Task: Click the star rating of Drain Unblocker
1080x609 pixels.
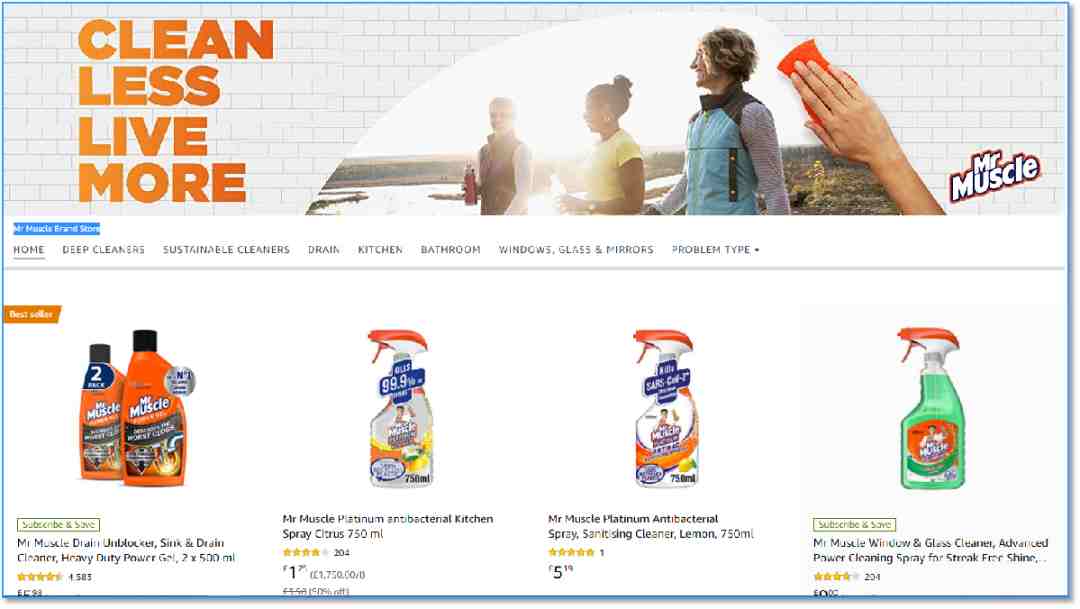Action: click(x=40, y=577)
